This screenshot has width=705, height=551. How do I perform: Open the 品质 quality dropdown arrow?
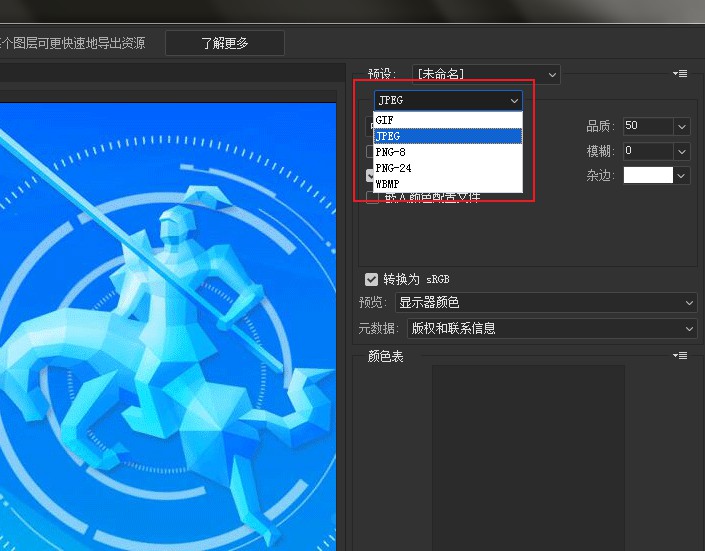[x=682, y=126]
